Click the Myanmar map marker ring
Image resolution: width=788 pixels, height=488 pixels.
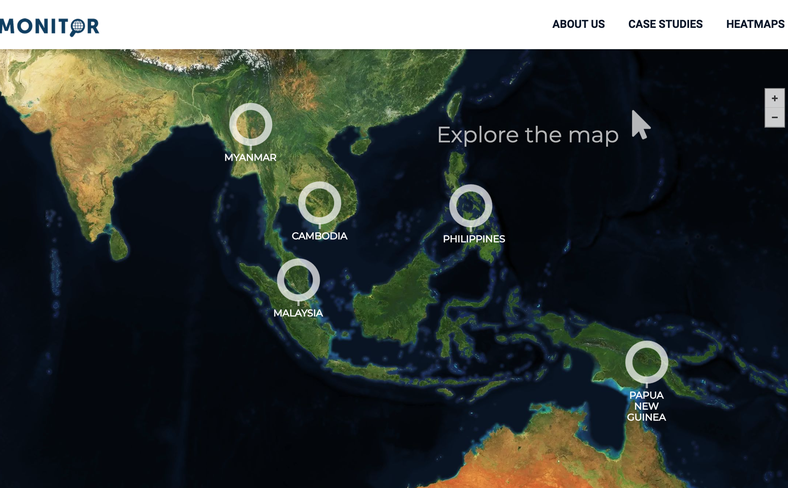pyautogui.click(x=250, y=125)
